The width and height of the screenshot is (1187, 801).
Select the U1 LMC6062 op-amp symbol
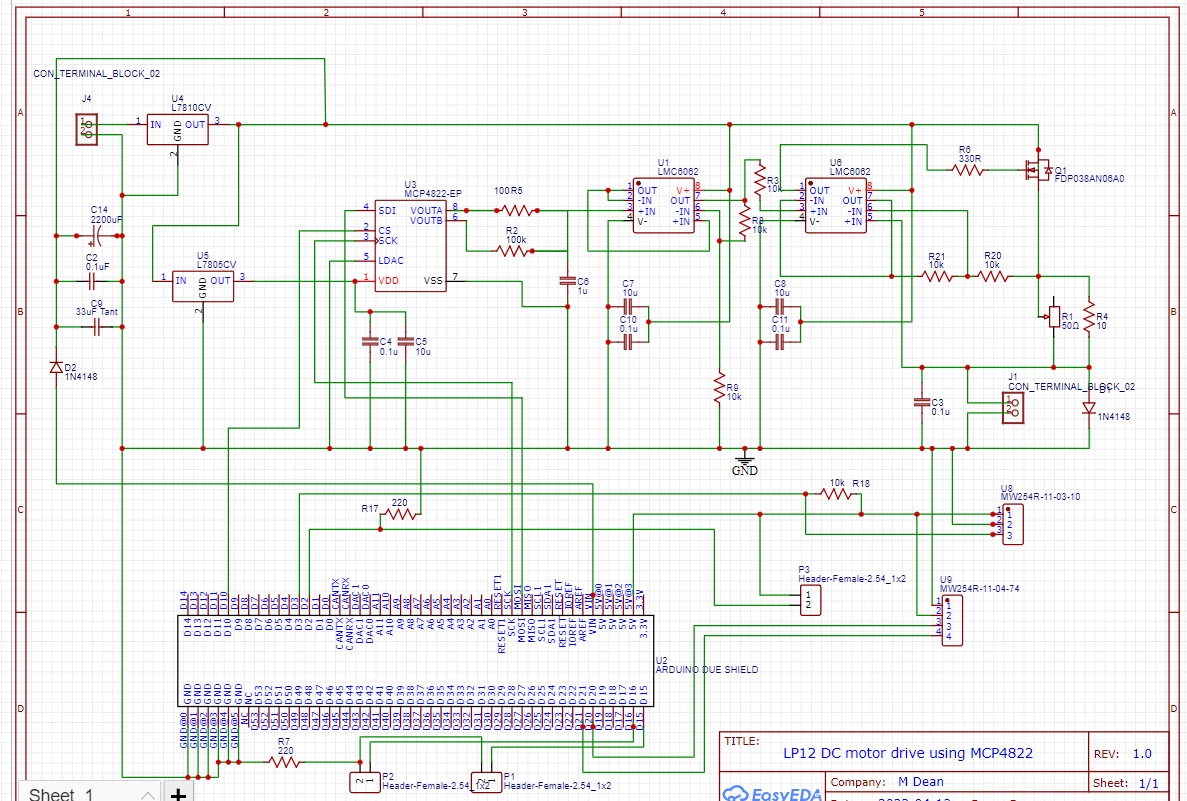tap(664, 205)
